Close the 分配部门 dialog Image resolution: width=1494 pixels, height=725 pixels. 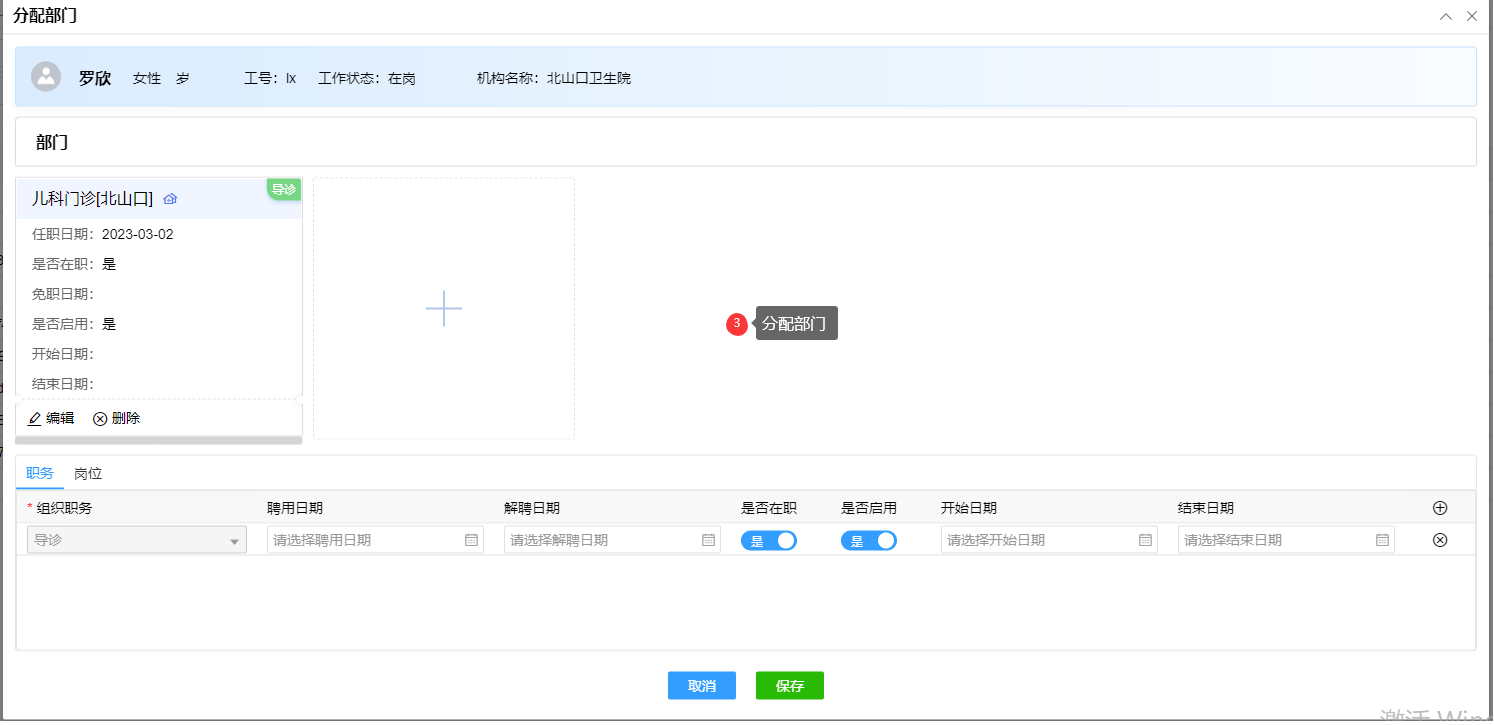click(x=1472, y=16)
